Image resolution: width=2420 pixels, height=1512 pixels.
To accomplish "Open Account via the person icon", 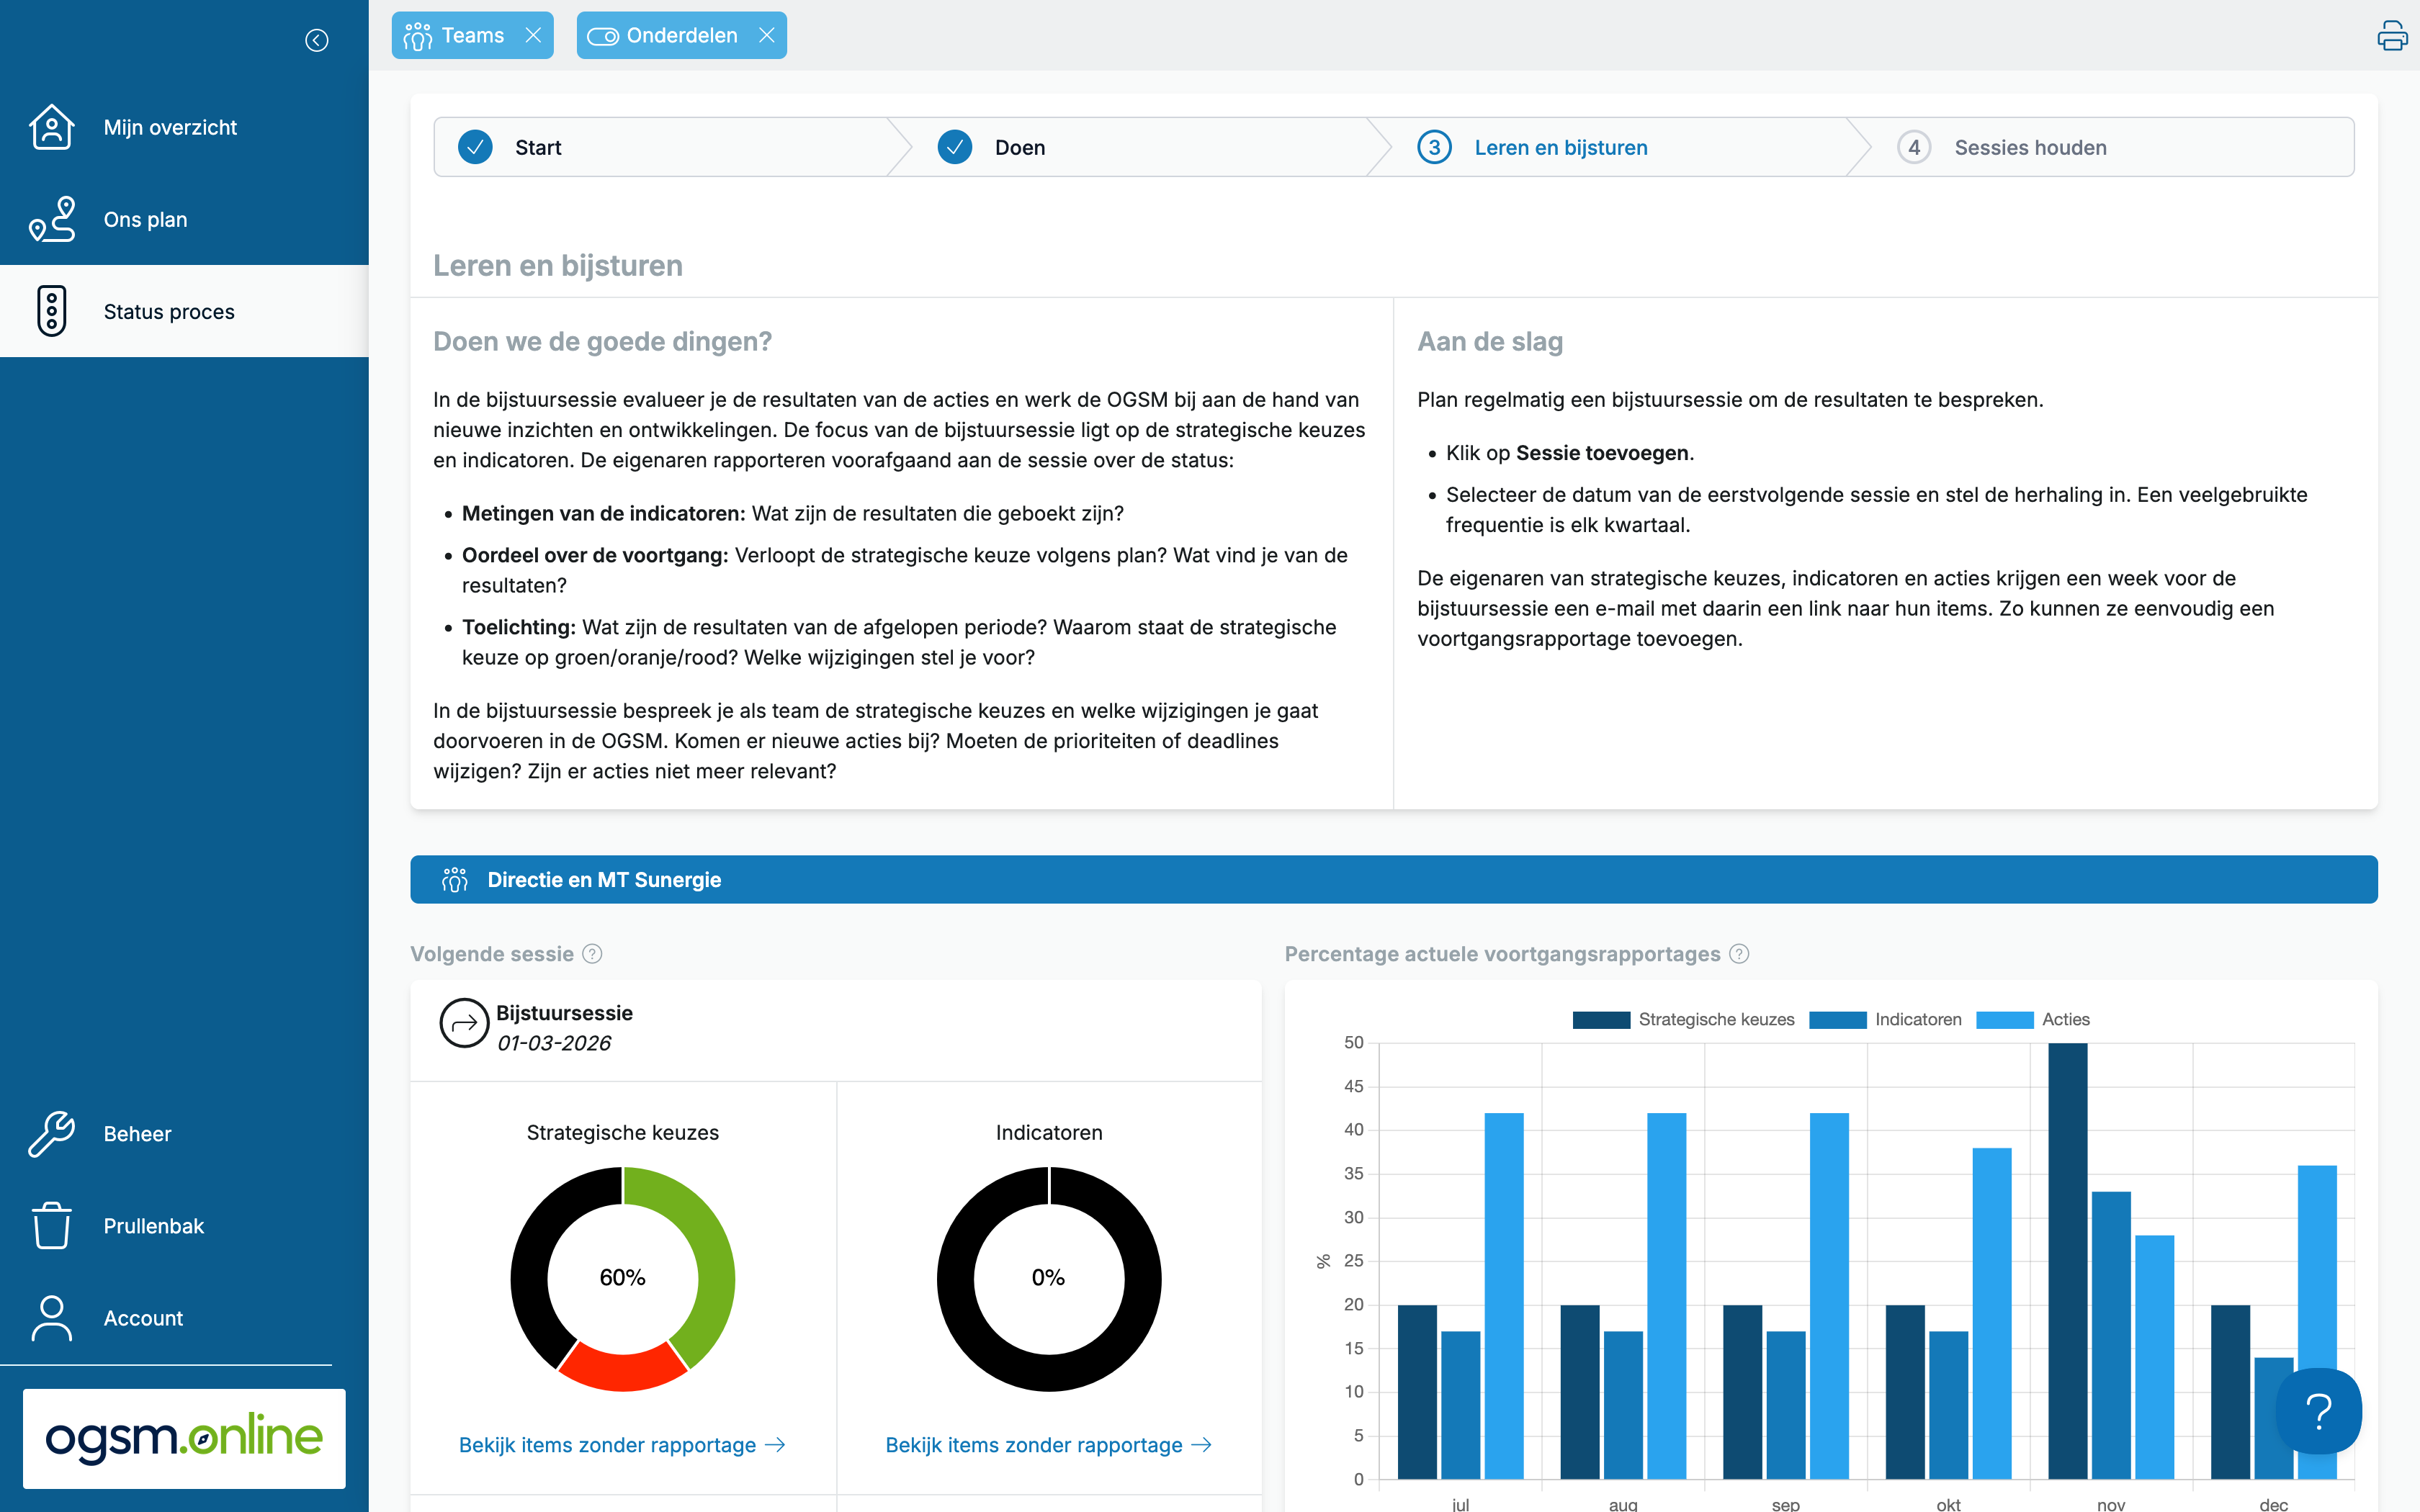I will [x=52, y=1318].
